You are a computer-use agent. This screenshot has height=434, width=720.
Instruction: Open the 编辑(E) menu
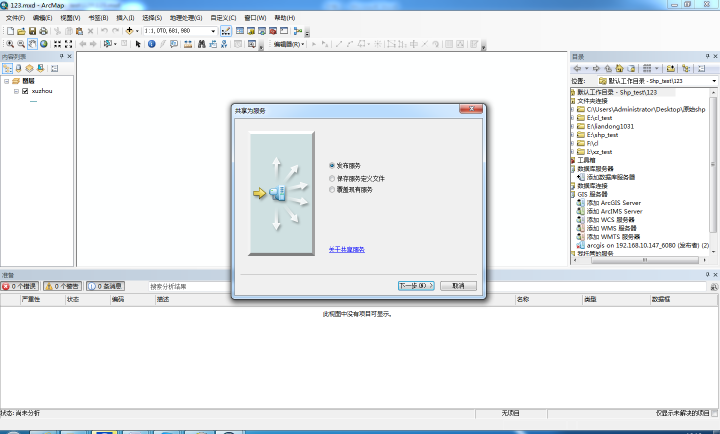(x=42, y=17)
